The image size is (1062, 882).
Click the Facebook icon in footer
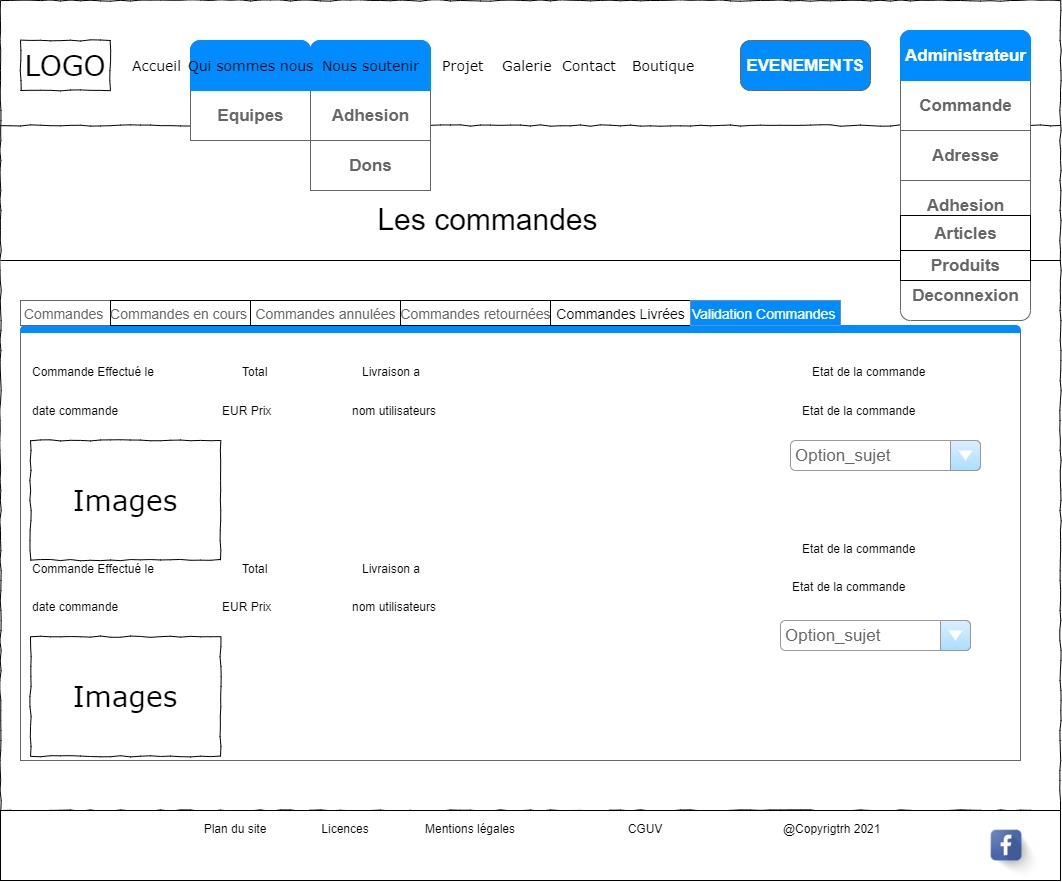click(x=1005, y=845)
